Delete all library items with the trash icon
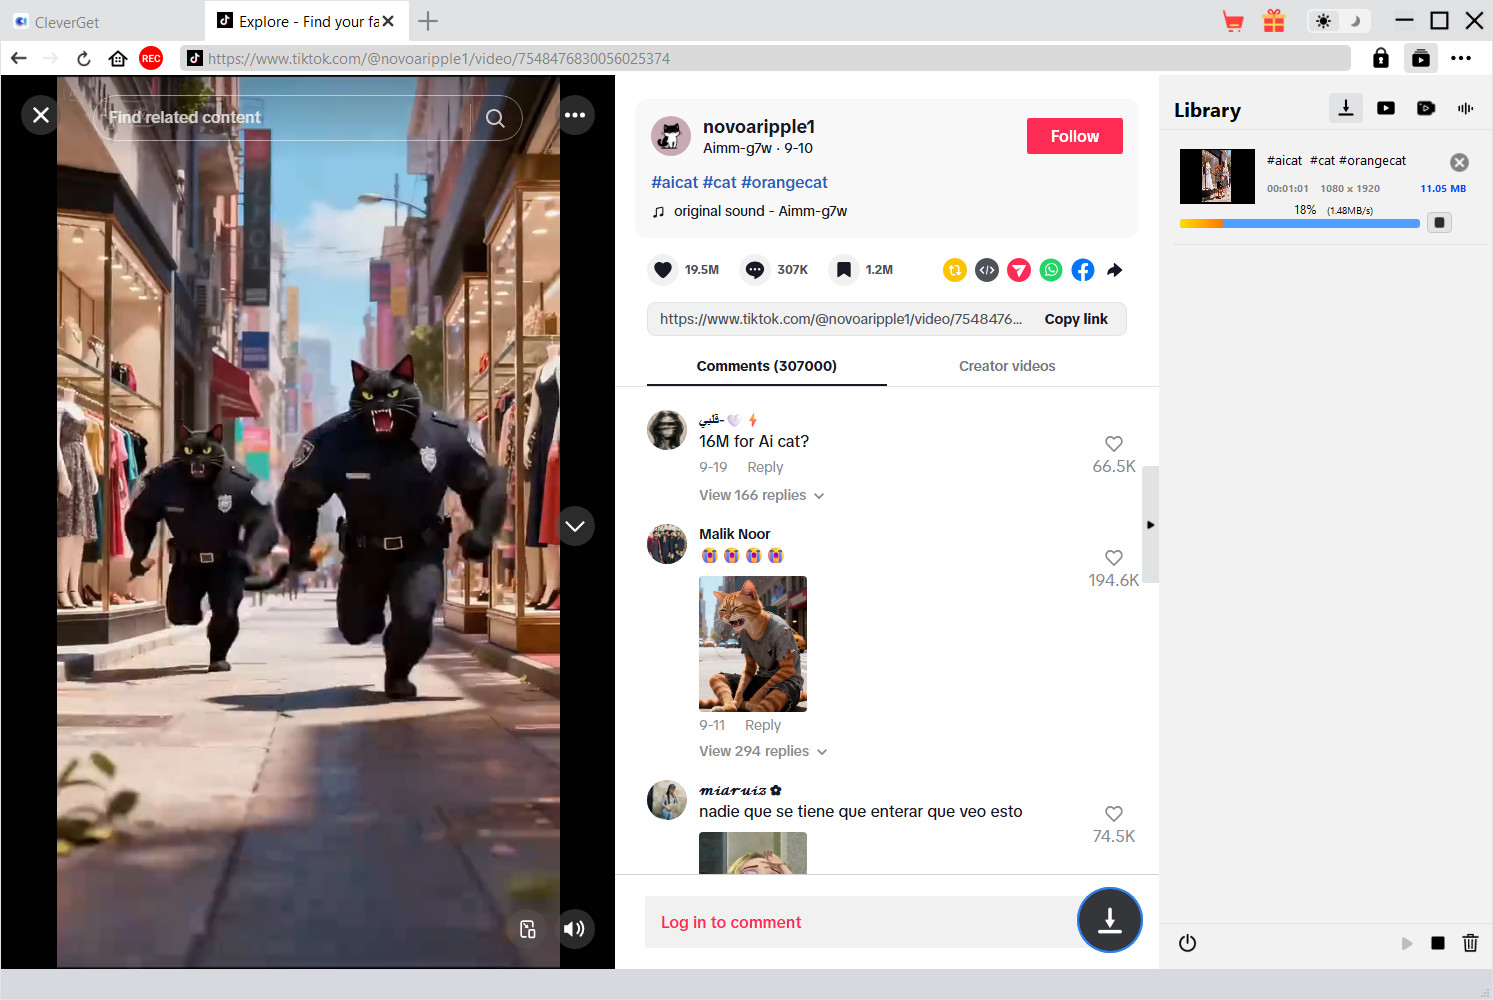The width and height of the screenshot is (1493, 1000). pos(1470,942)
